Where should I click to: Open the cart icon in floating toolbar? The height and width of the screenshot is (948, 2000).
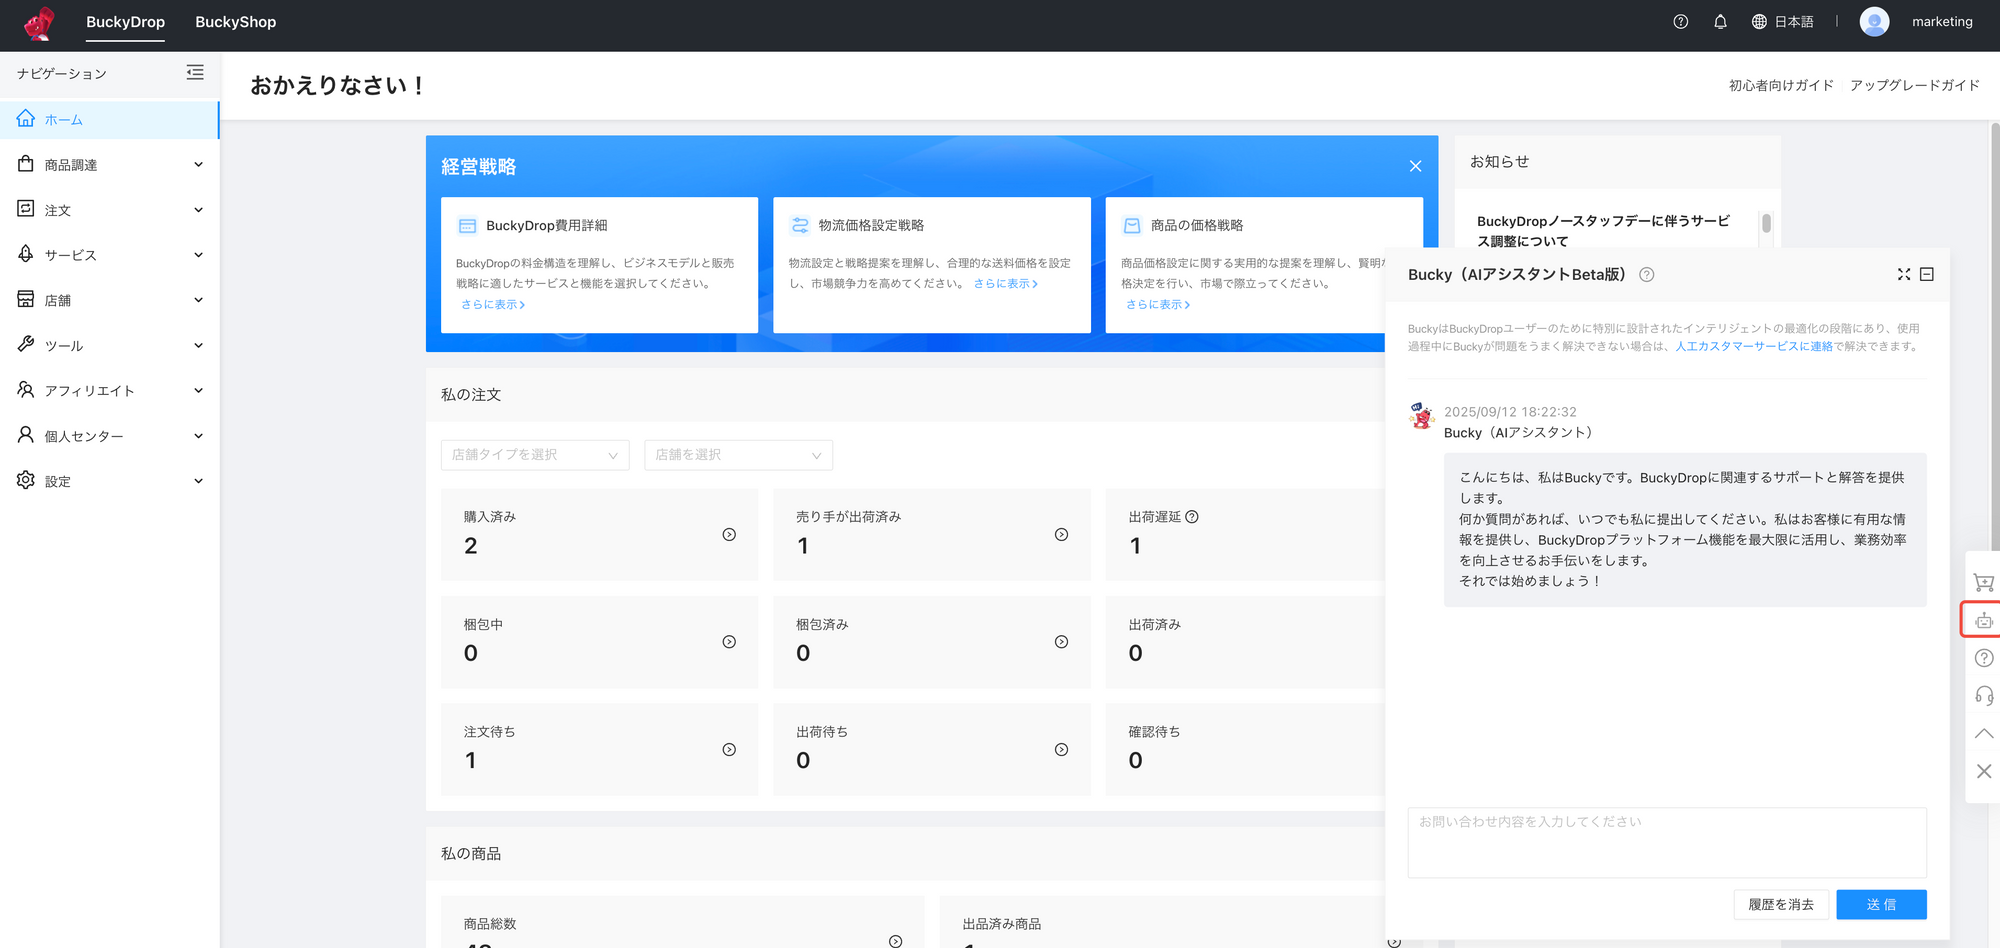pyautogui.click(x=1984, y=582)
